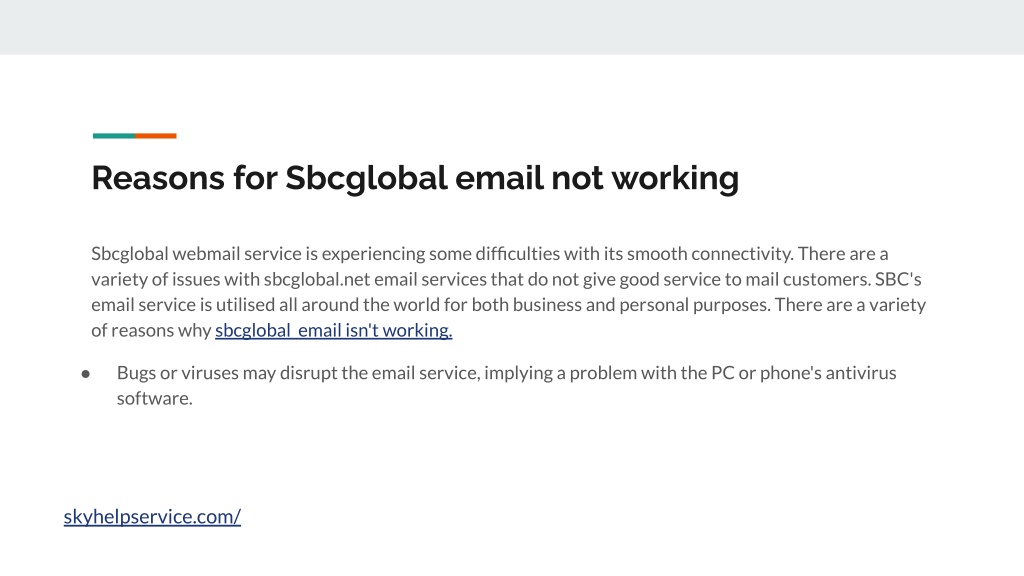
Task: Click the word "connectivity" in the first line
Action: click(742, 253)
